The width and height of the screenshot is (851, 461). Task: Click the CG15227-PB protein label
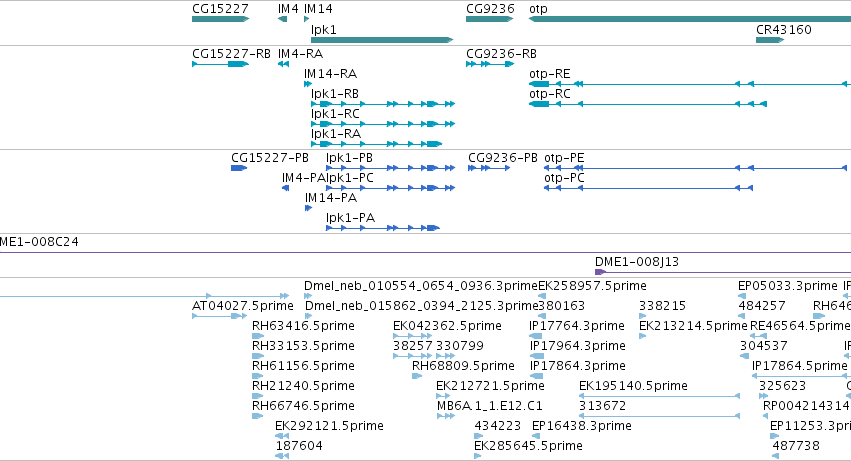point(270,158)
